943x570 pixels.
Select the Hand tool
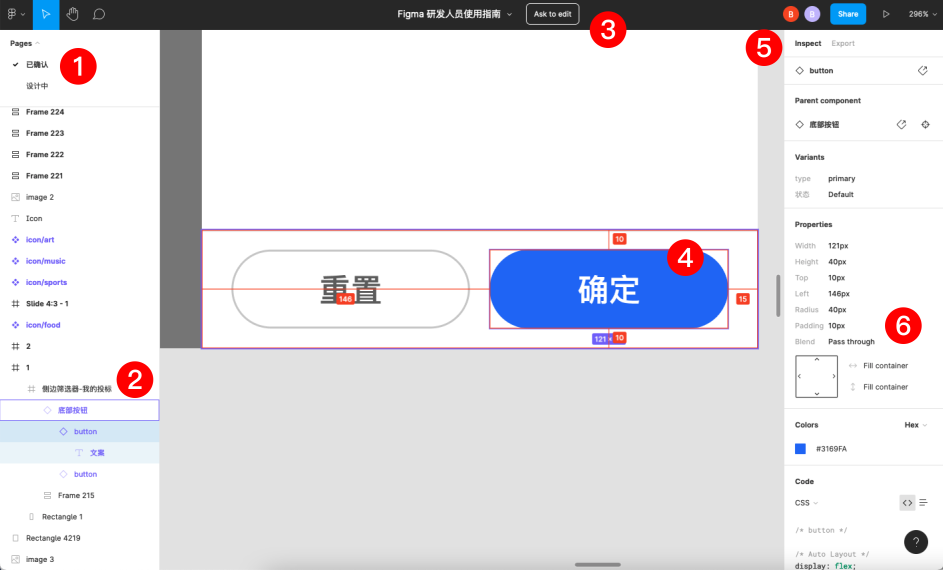[x=73, y=14]
